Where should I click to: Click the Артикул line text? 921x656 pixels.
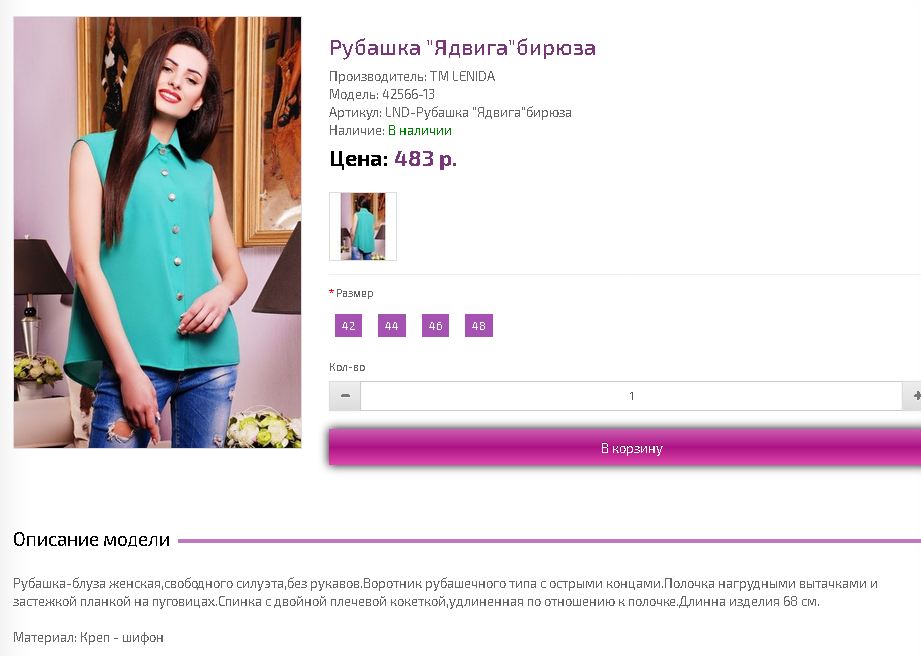[450, 112]
